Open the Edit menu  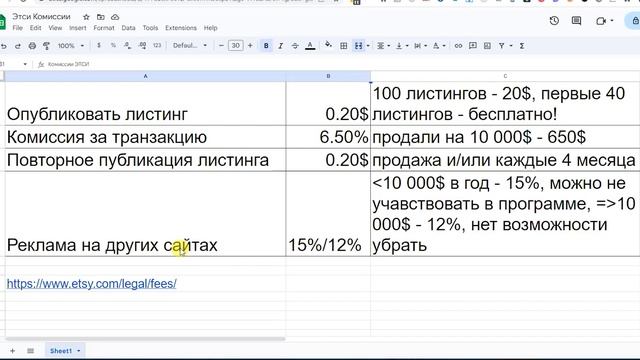(x=36, y=28)
